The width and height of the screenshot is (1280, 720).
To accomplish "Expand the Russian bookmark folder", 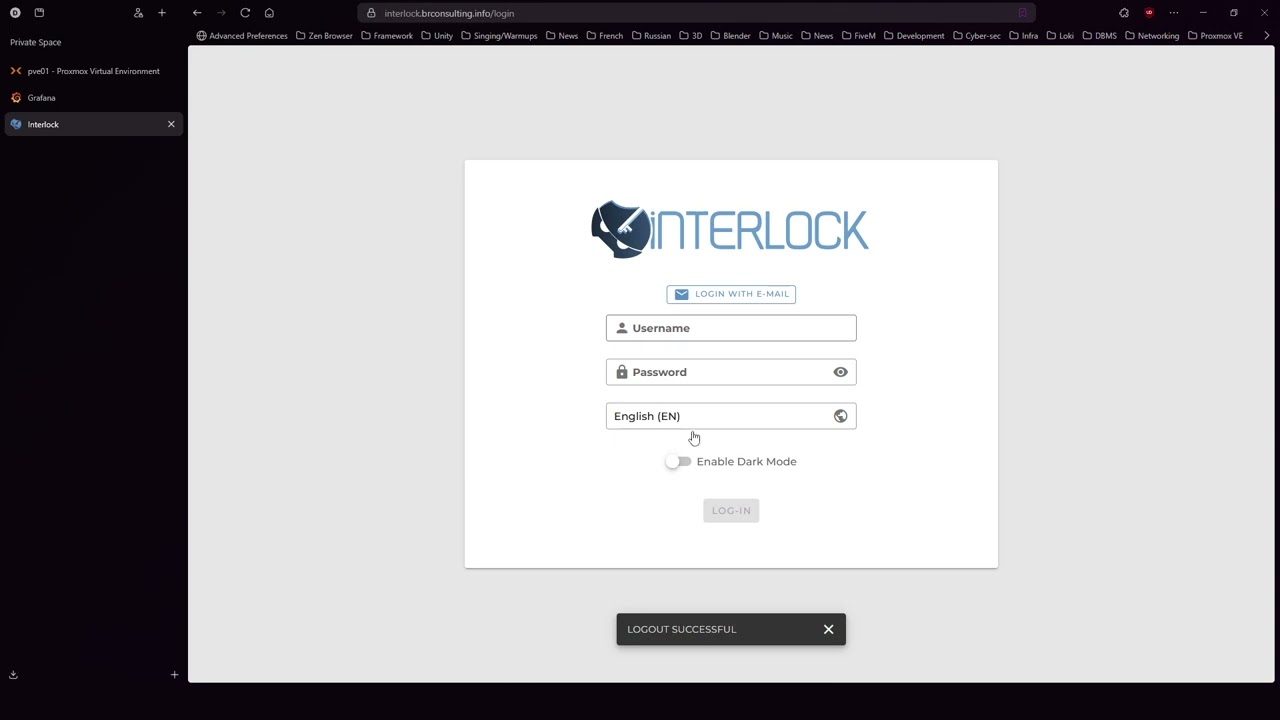I will [x=651, y=36].
